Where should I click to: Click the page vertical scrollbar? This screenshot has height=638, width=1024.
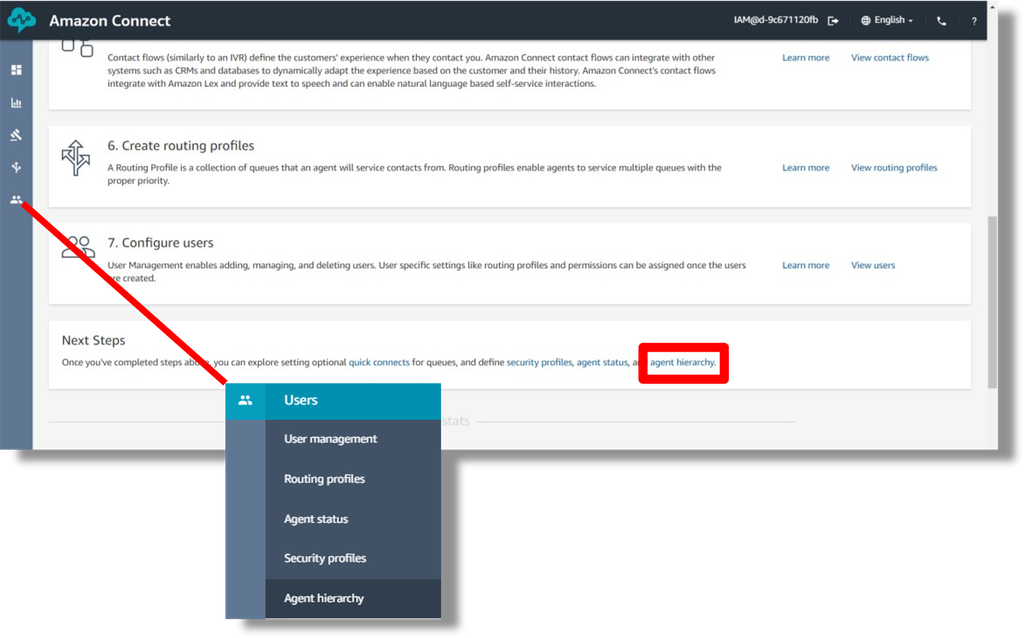coord(992,300)
